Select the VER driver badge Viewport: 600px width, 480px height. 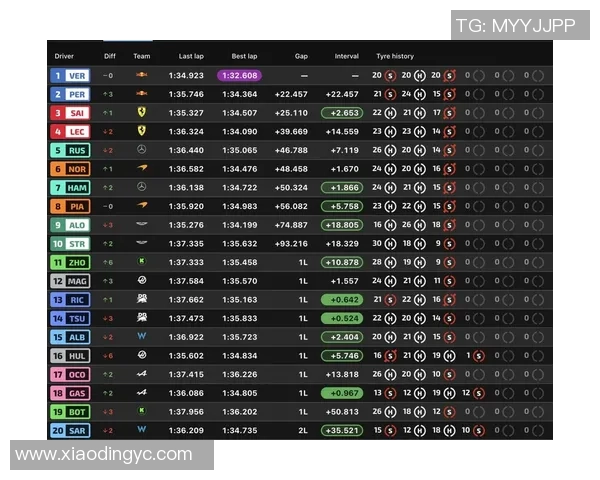pos(70,75)
